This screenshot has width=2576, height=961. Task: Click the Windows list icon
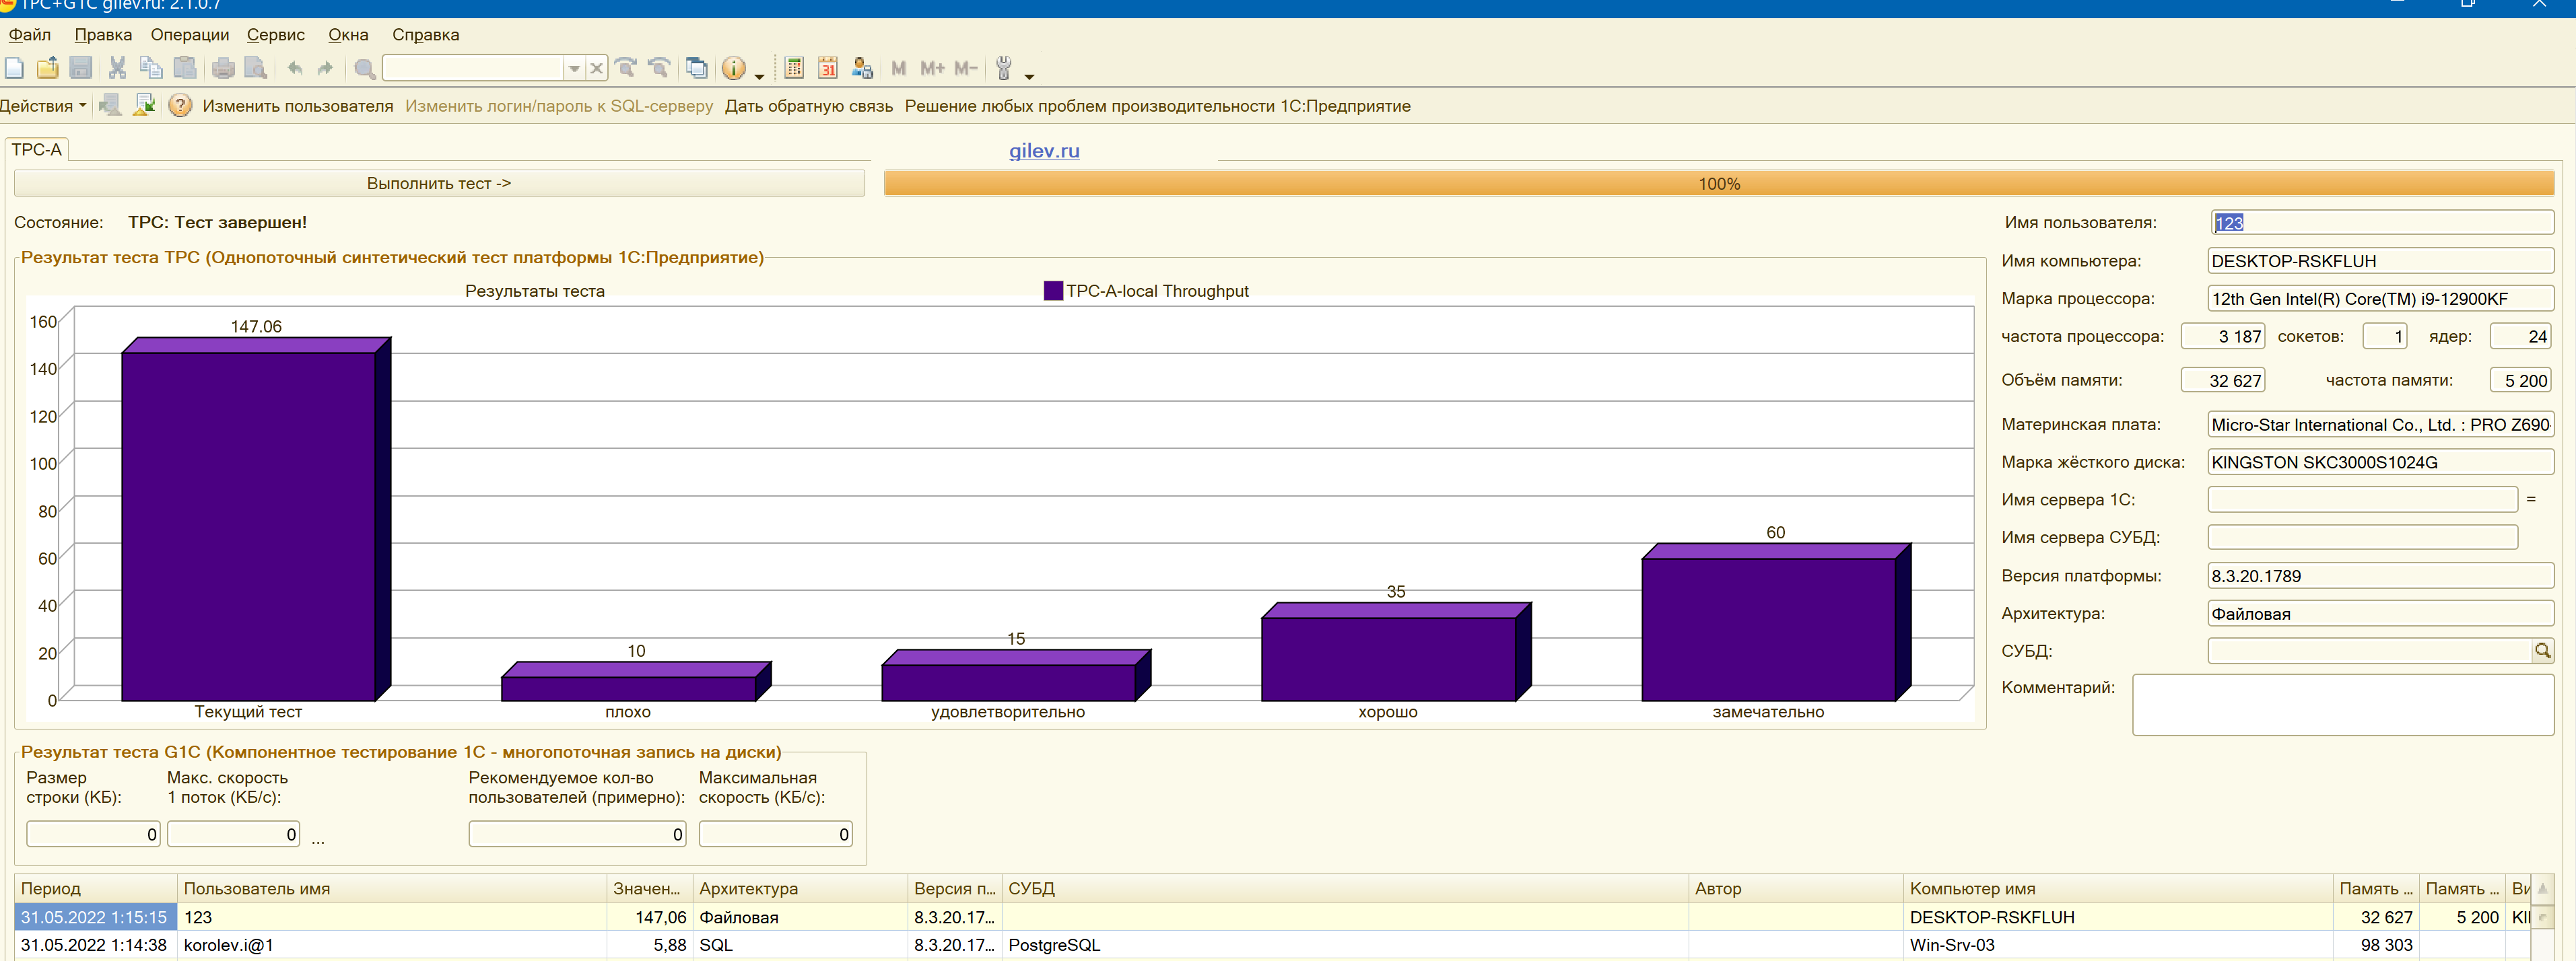(697, 68)
